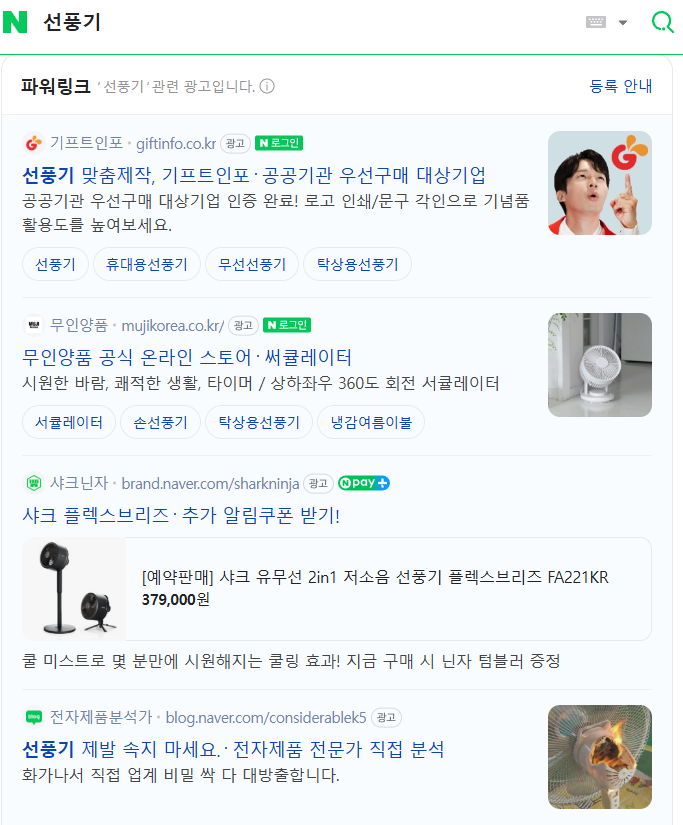
Task: Click the green Naver N logo
Action: (x=15, y=22)
